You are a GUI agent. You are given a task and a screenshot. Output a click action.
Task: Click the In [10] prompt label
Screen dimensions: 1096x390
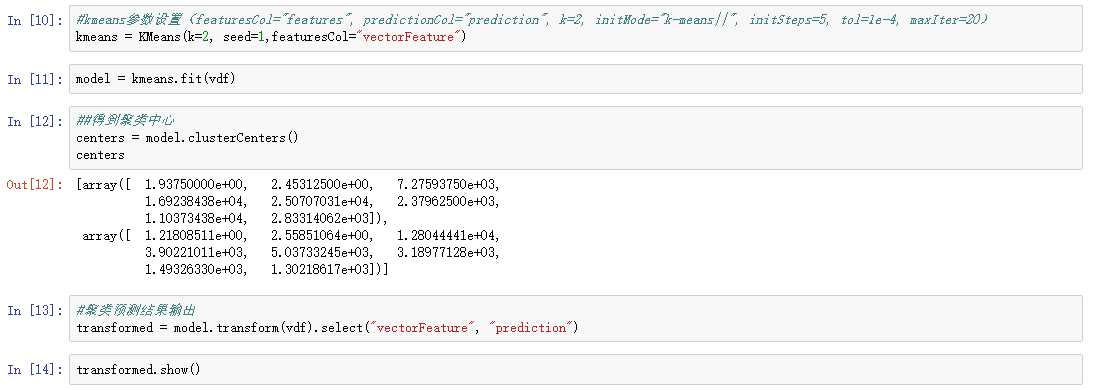point(31,20)
